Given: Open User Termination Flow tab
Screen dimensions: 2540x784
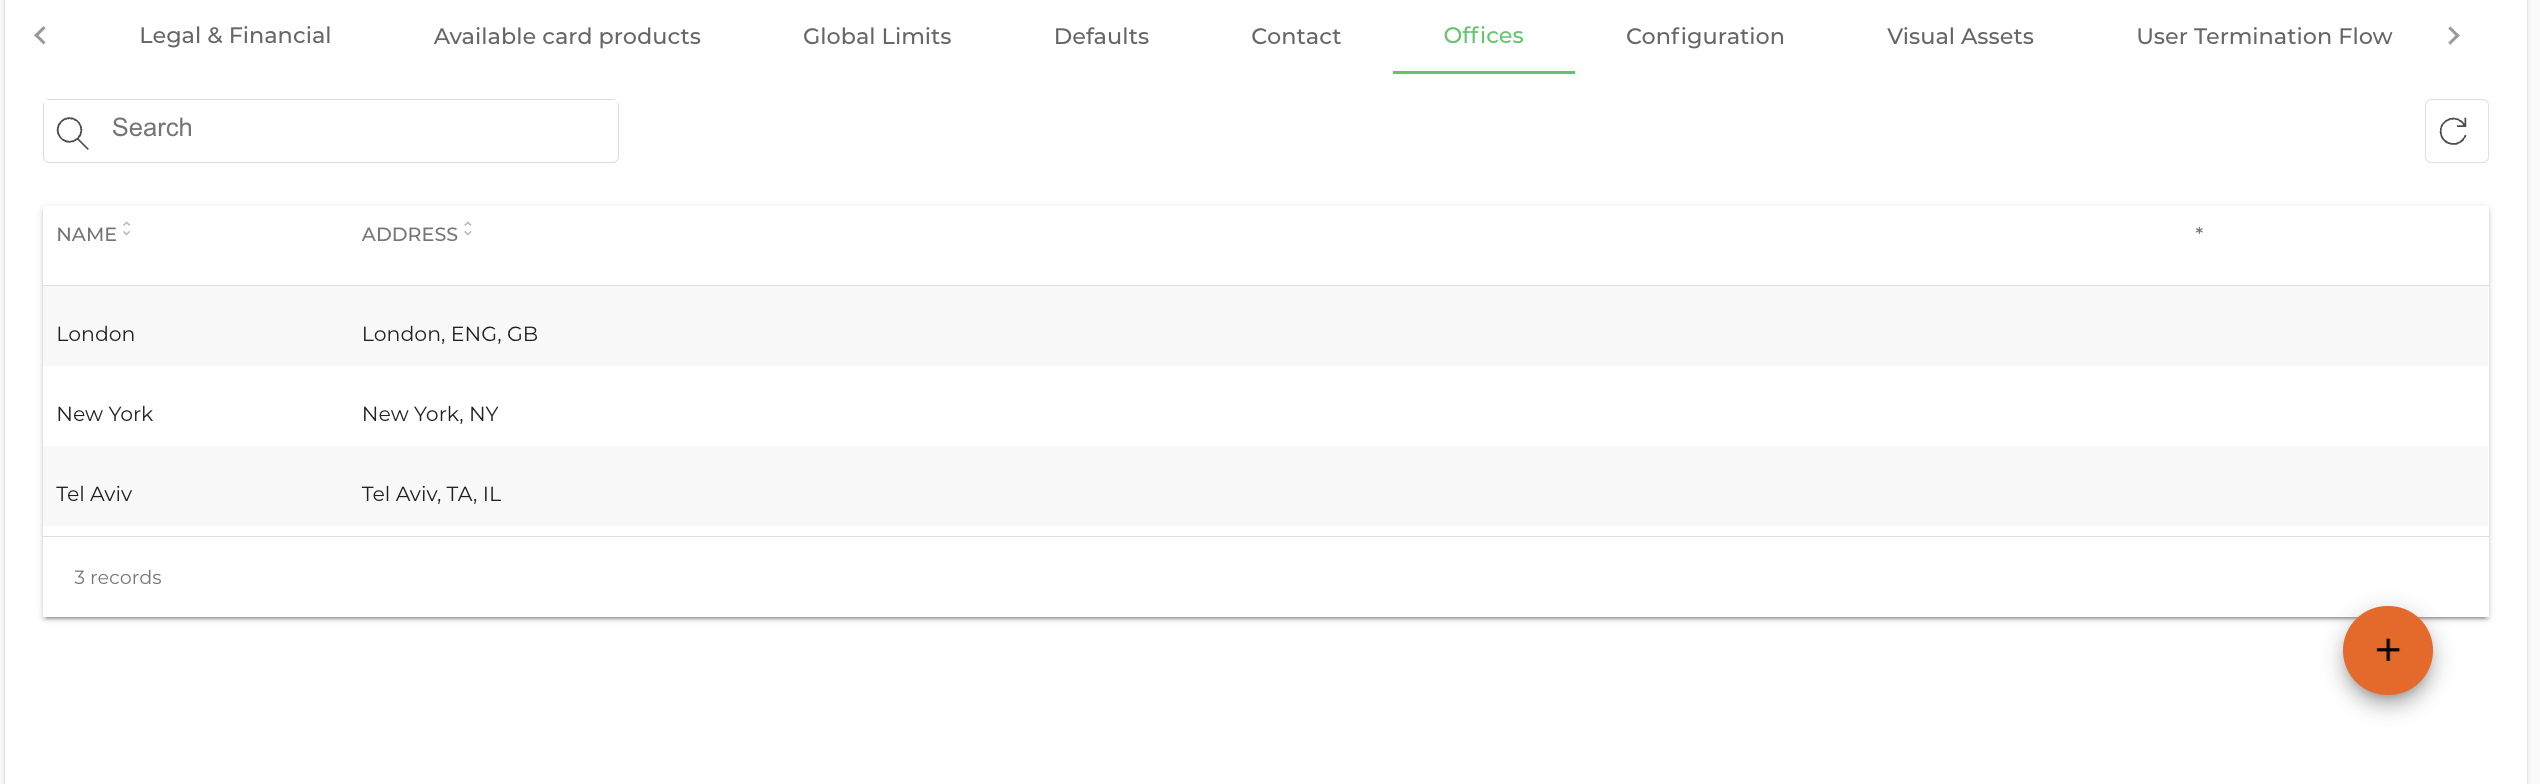Looking at the screenshot, I should coord(2264,36).
